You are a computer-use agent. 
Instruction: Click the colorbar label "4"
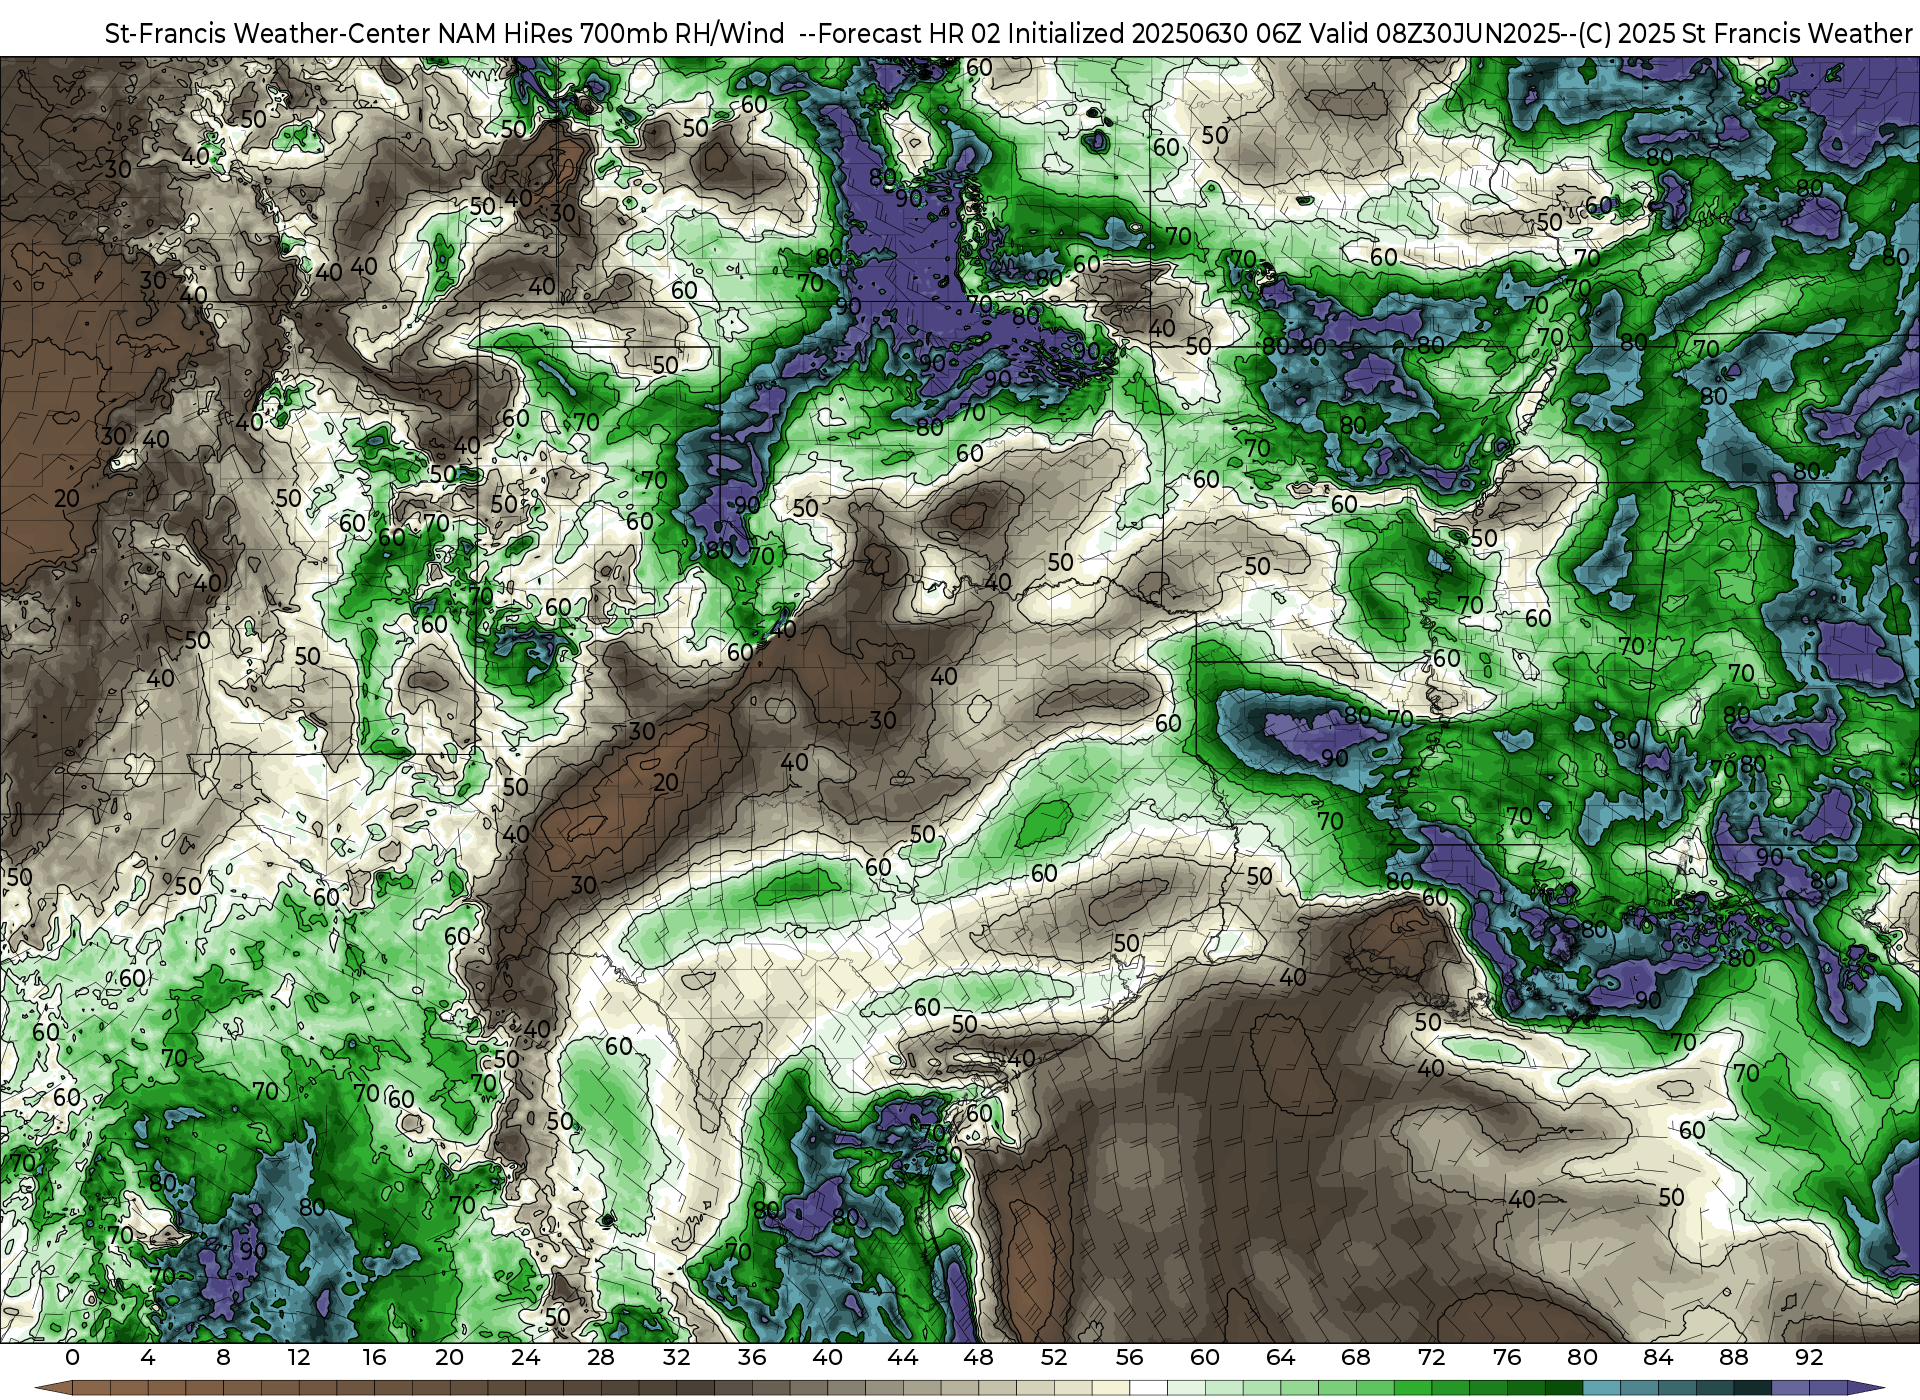click(x=148, y=1357)
